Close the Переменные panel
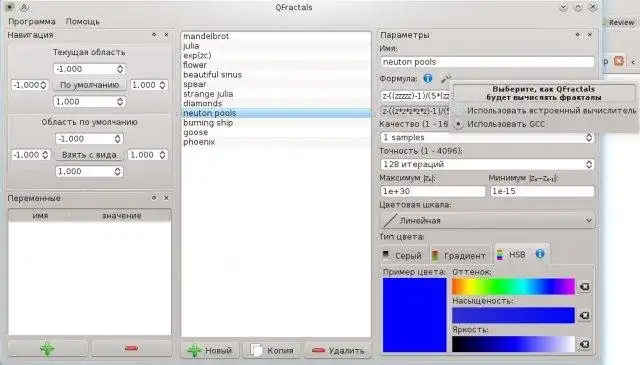This screenshot has height=365, width=640. click(x=166, y=198)
